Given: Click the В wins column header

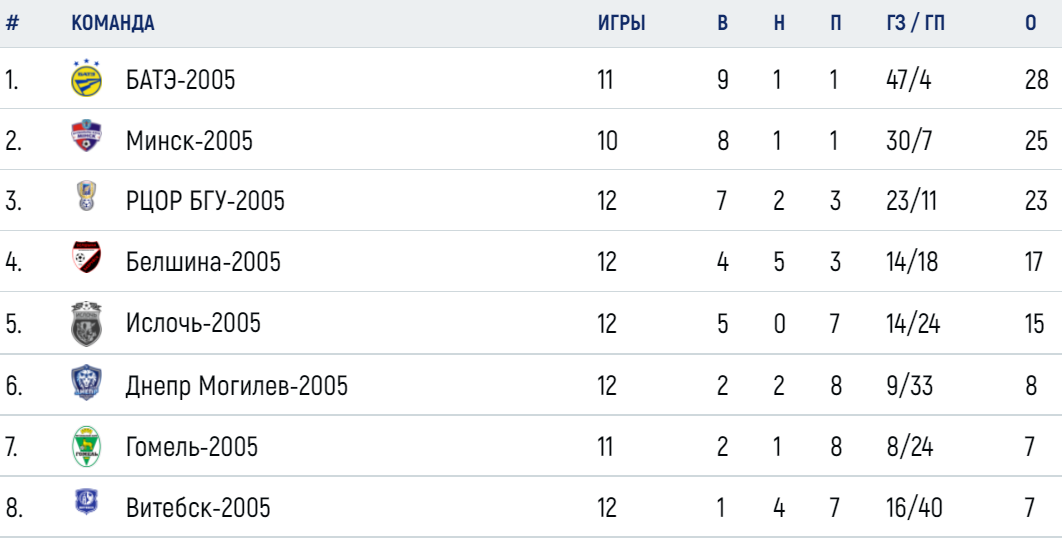Looking at the screenshot, I should 723,23.
